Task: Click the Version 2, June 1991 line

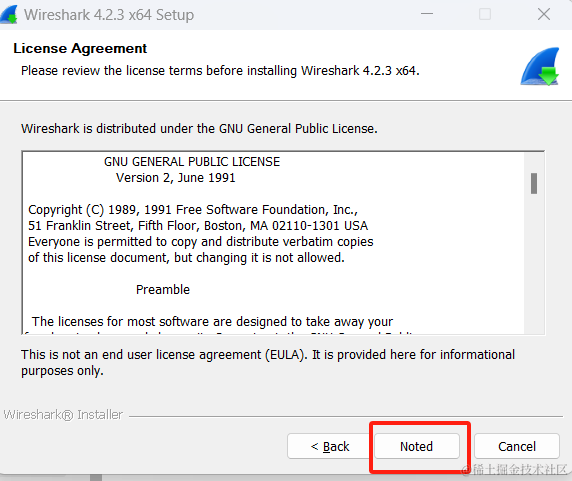Action: click(x=175, y=178)
